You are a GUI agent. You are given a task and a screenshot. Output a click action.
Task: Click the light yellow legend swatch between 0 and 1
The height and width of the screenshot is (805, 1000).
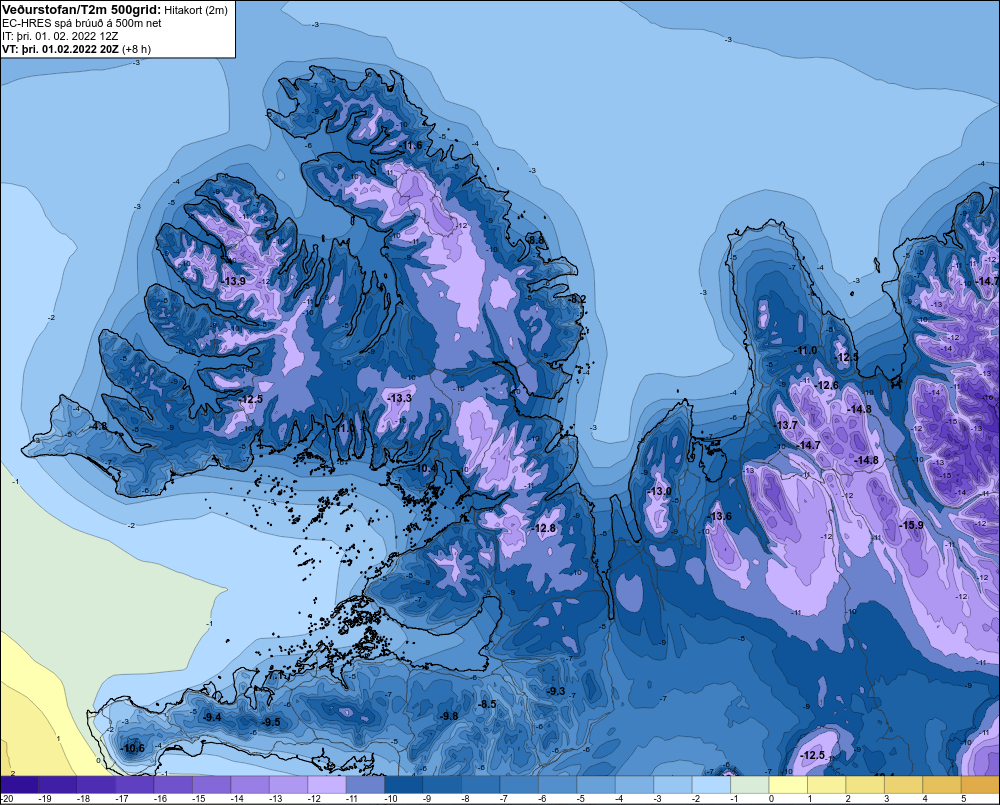pos(788,785)
